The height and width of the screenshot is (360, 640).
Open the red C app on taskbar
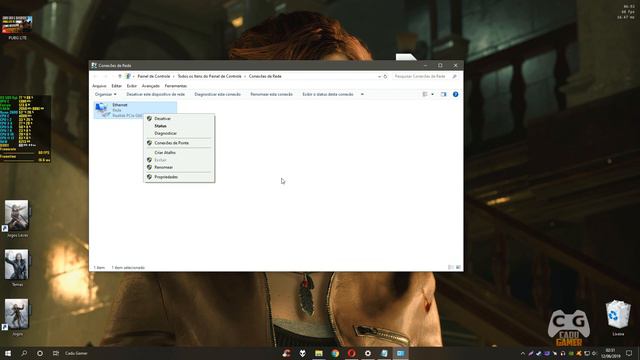pos(287,353)
